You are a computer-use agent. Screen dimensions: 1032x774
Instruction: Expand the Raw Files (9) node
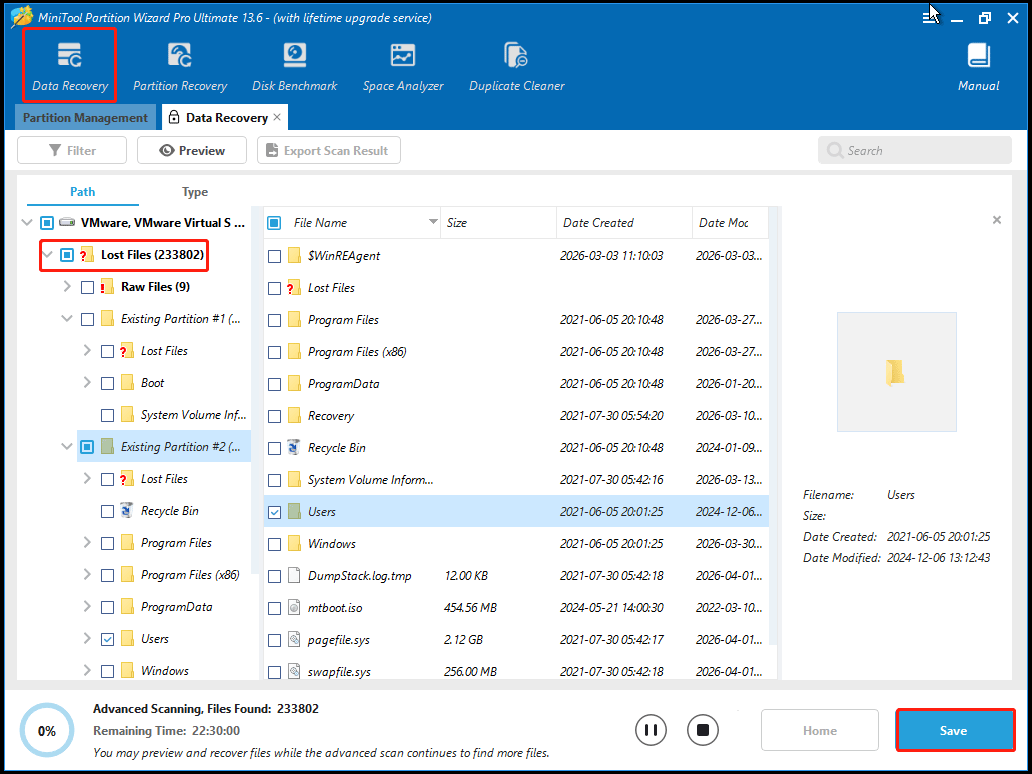(66, 286)
